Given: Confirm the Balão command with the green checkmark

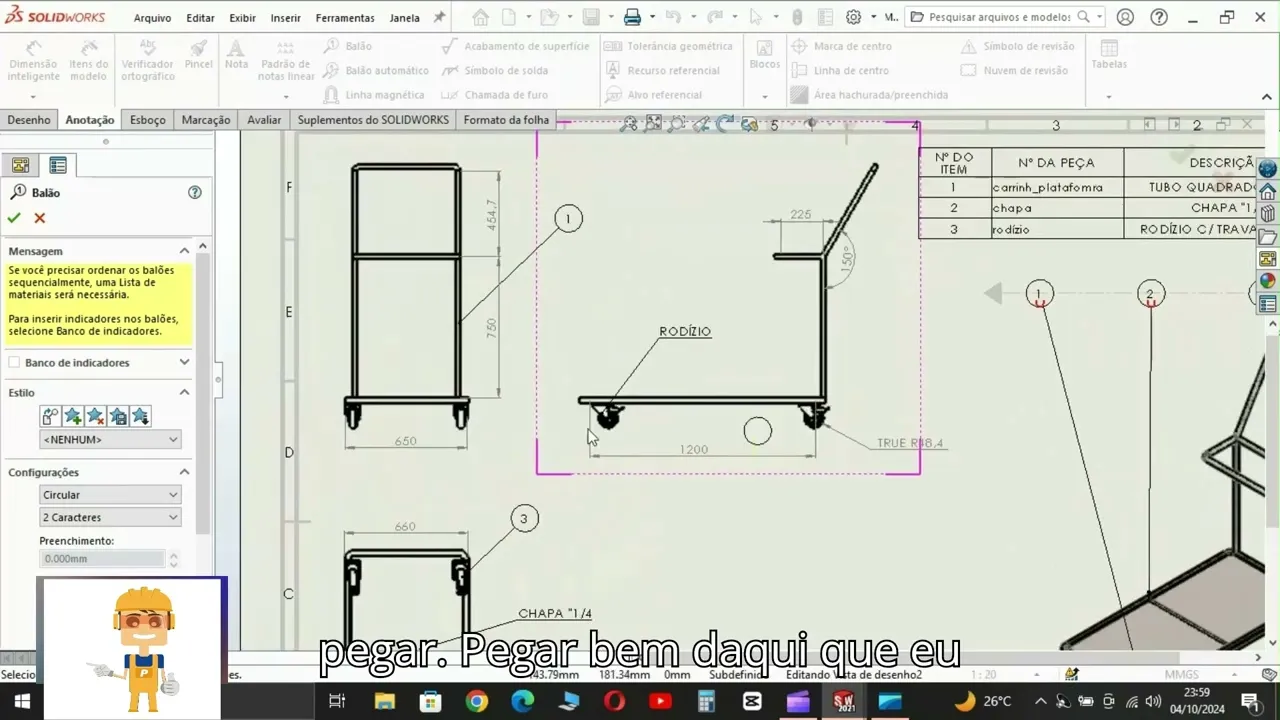Looking at the screenshot, I should pos(14,218).
